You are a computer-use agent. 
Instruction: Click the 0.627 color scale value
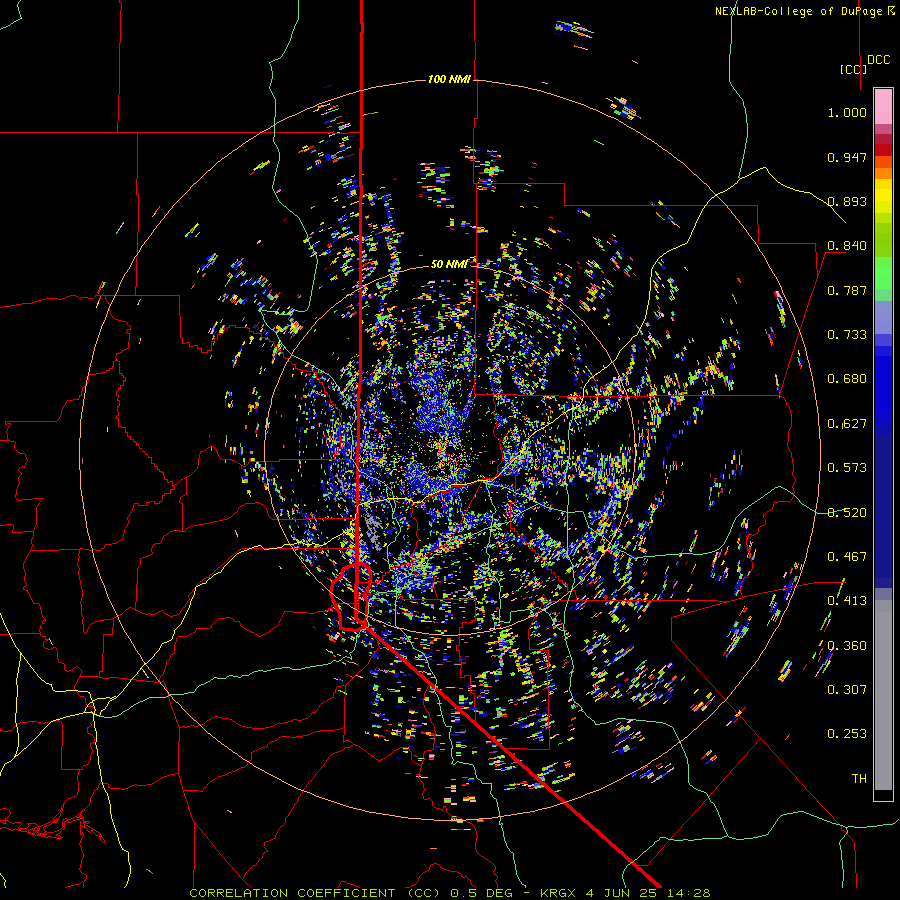847,424
